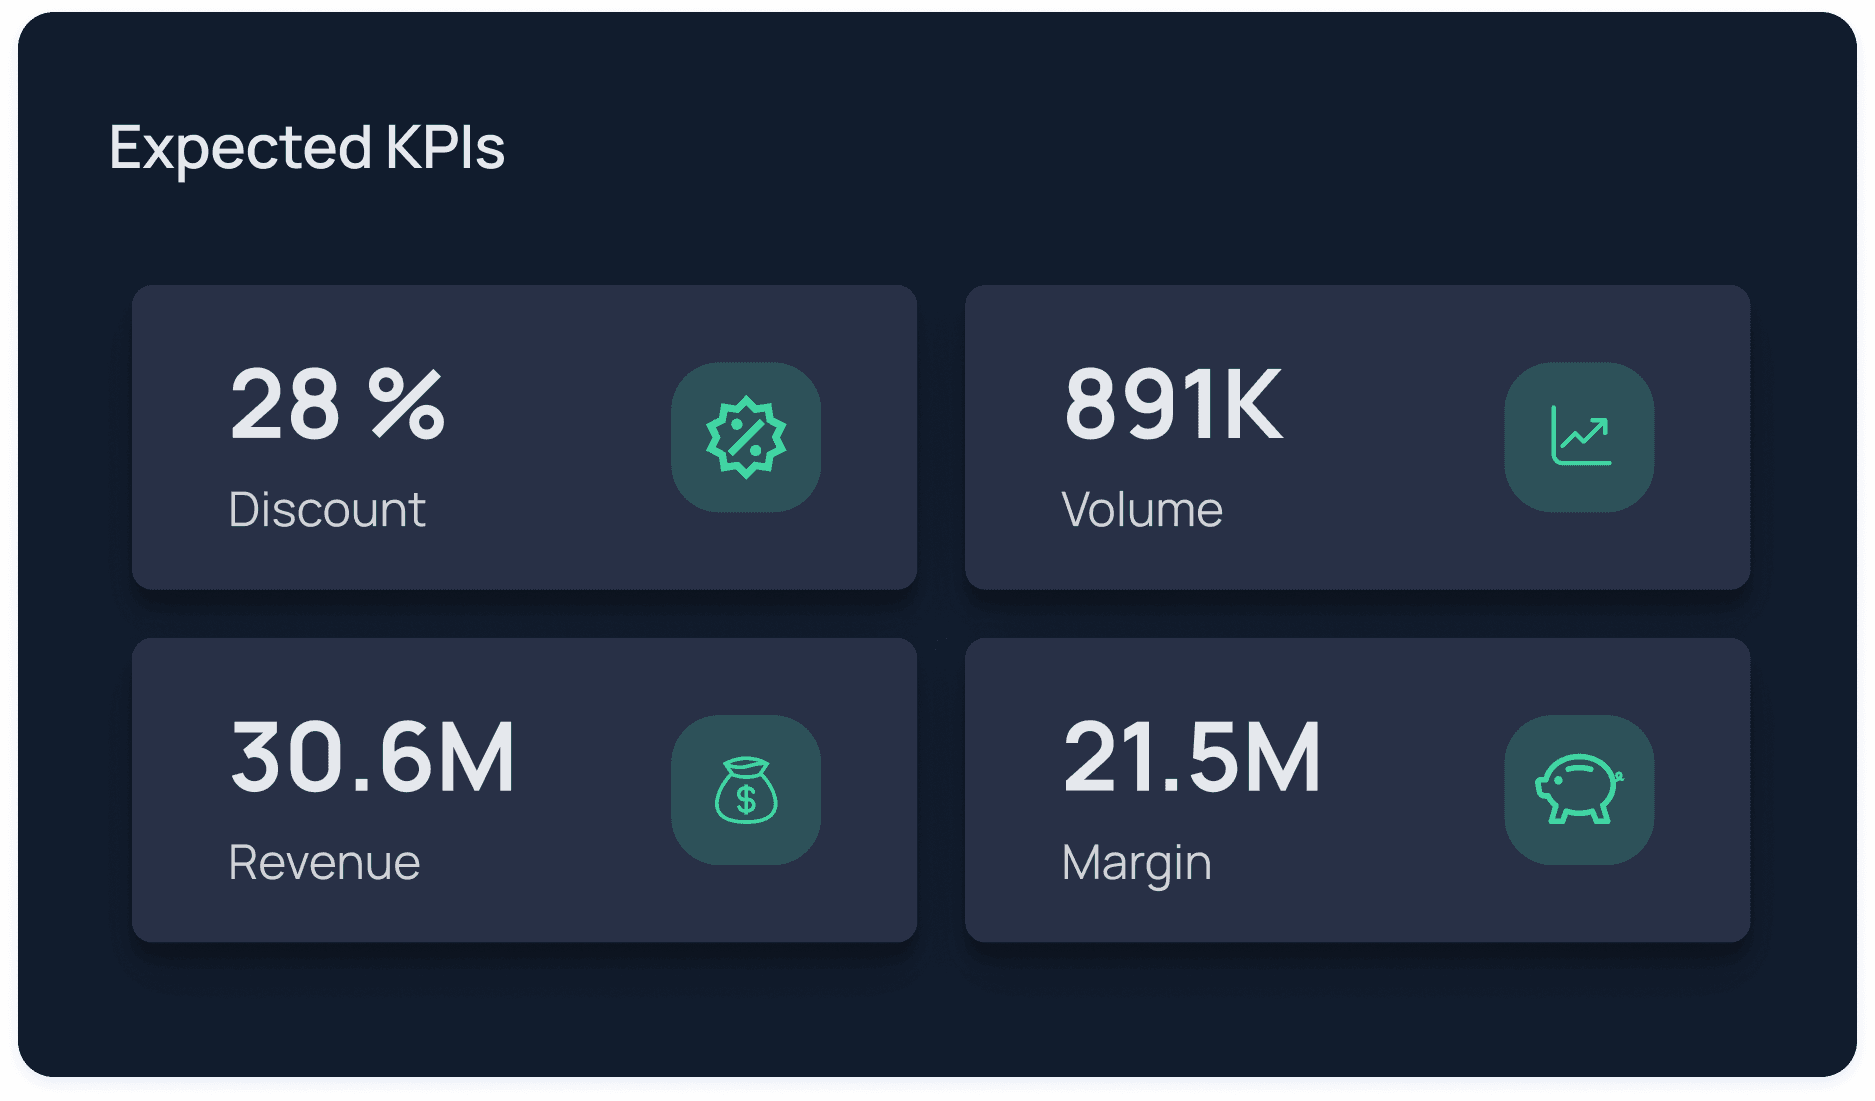Click the "Expected KPIs" heading
This screenshot has width=1875, height=1101.
(x=307, y=148)
